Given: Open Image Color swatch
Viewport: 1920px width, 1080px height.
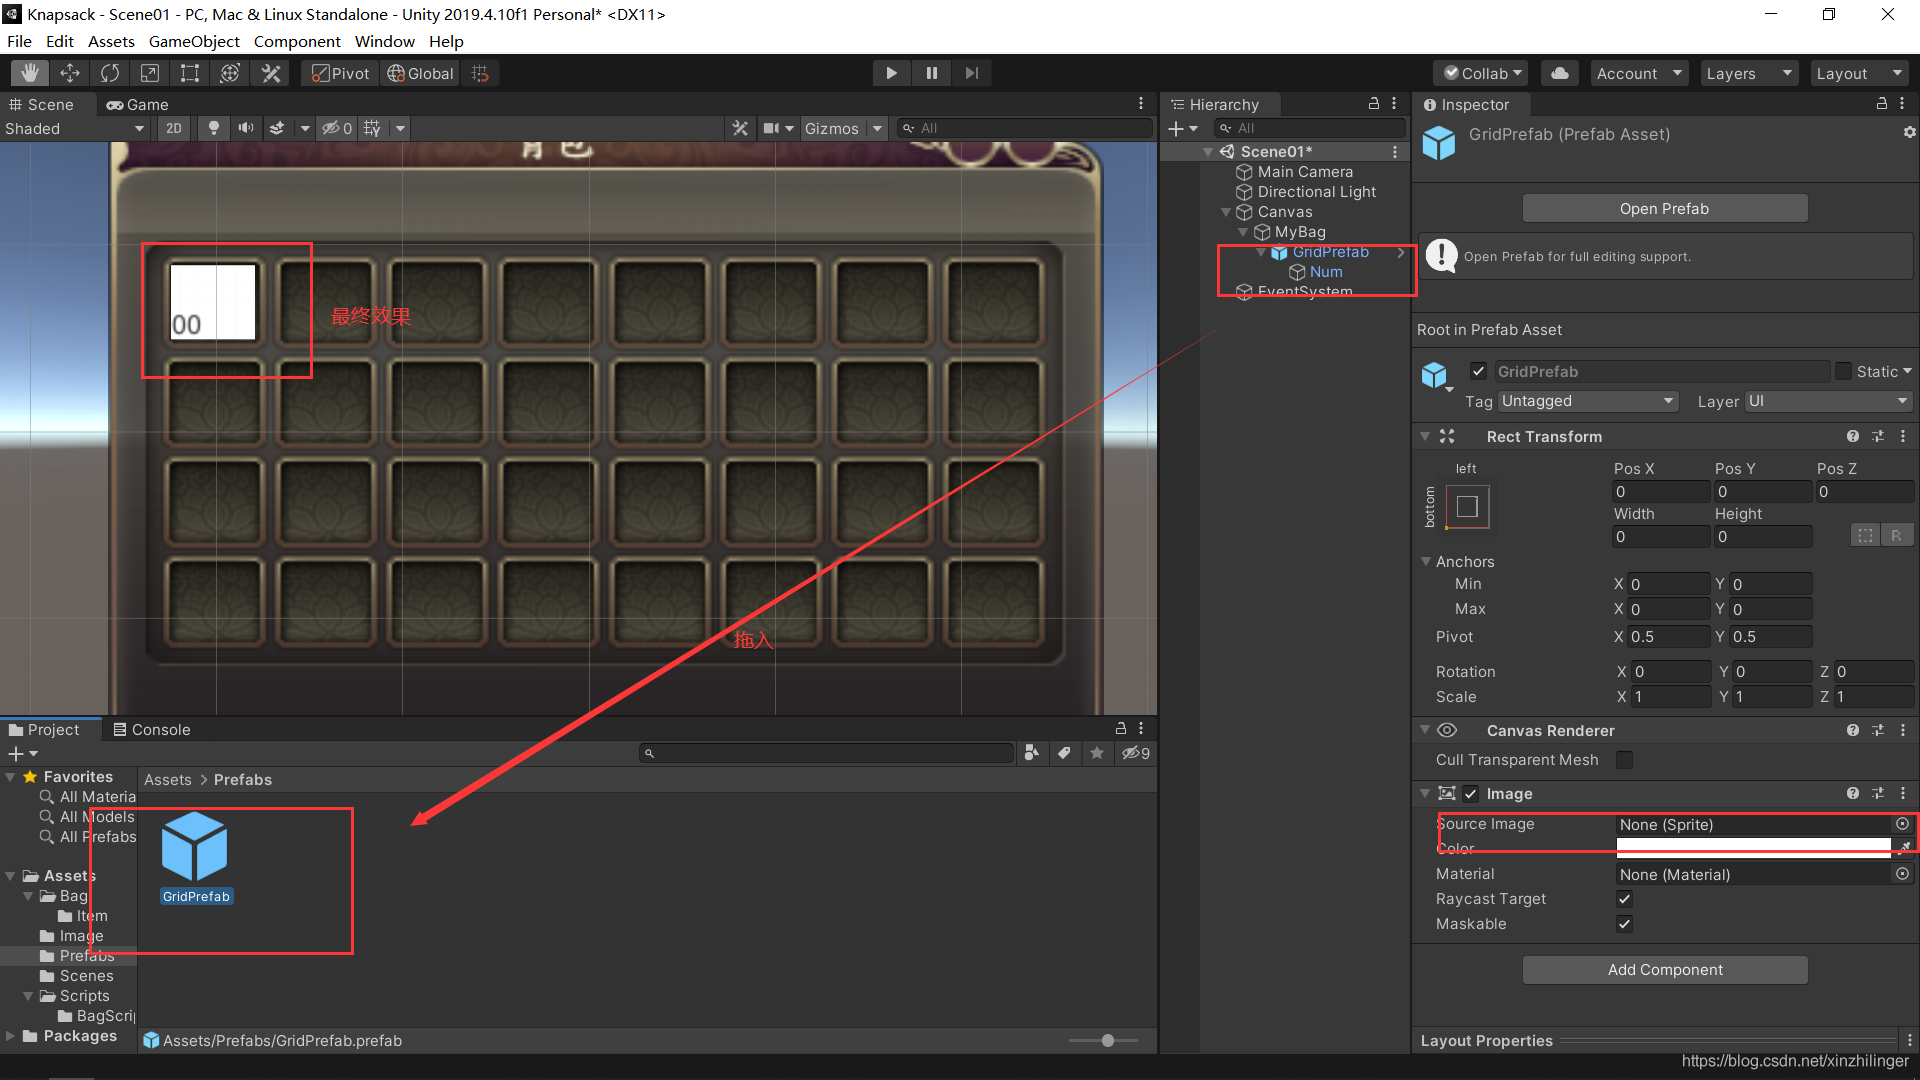Looking at the screenshot, I should pos(1753,848).
